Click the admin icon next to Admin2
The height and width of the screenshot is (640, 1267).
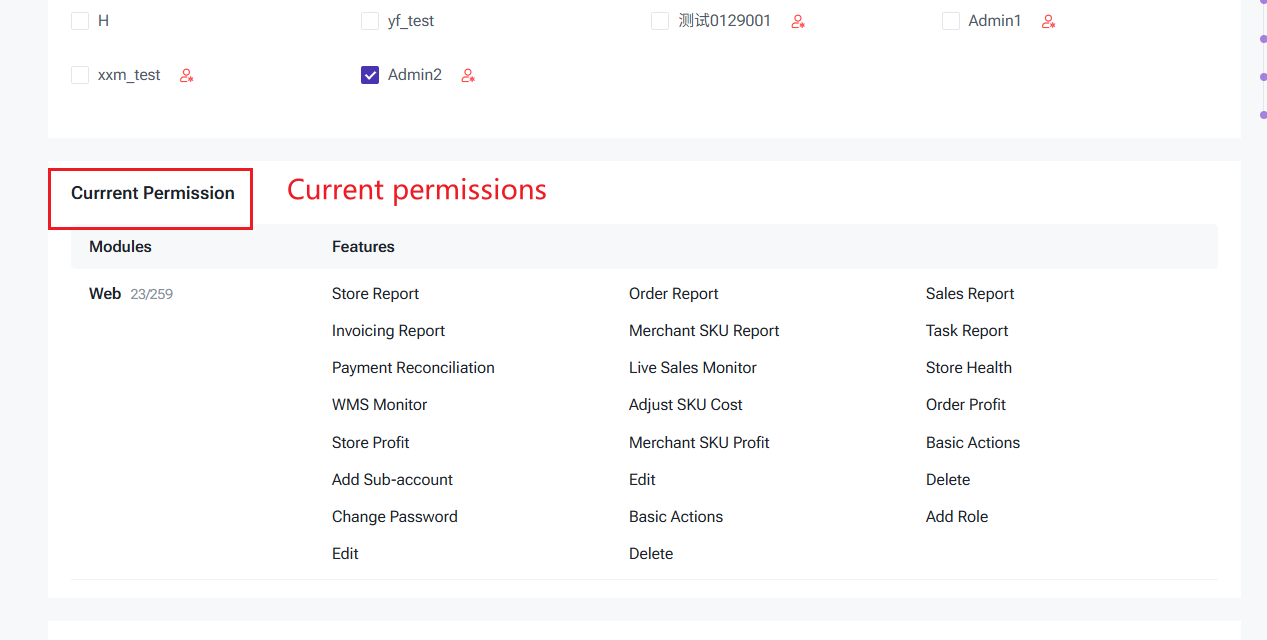(468, 75)
